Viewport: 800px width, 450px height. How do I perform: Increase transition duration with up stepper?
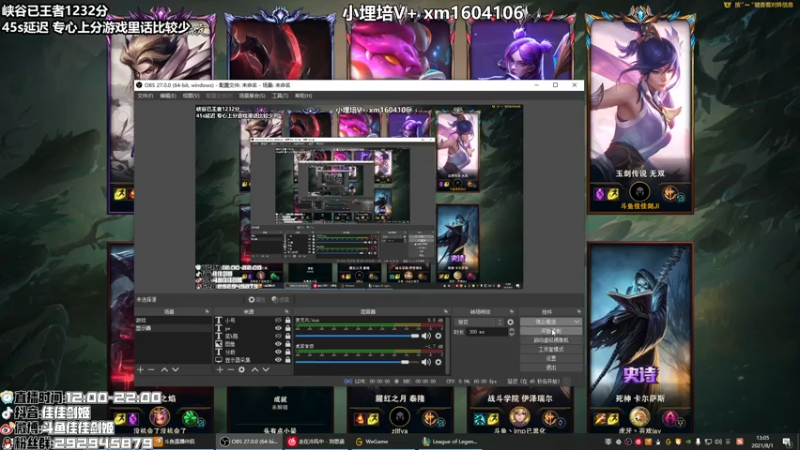tap(511, 330)
